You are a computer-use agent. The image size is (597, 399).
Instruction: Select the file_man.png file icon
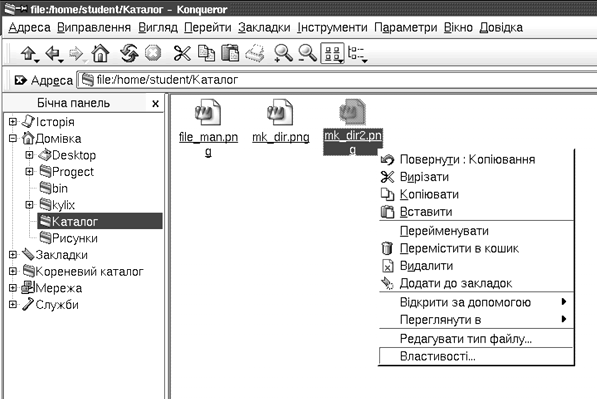click(208, 112)
